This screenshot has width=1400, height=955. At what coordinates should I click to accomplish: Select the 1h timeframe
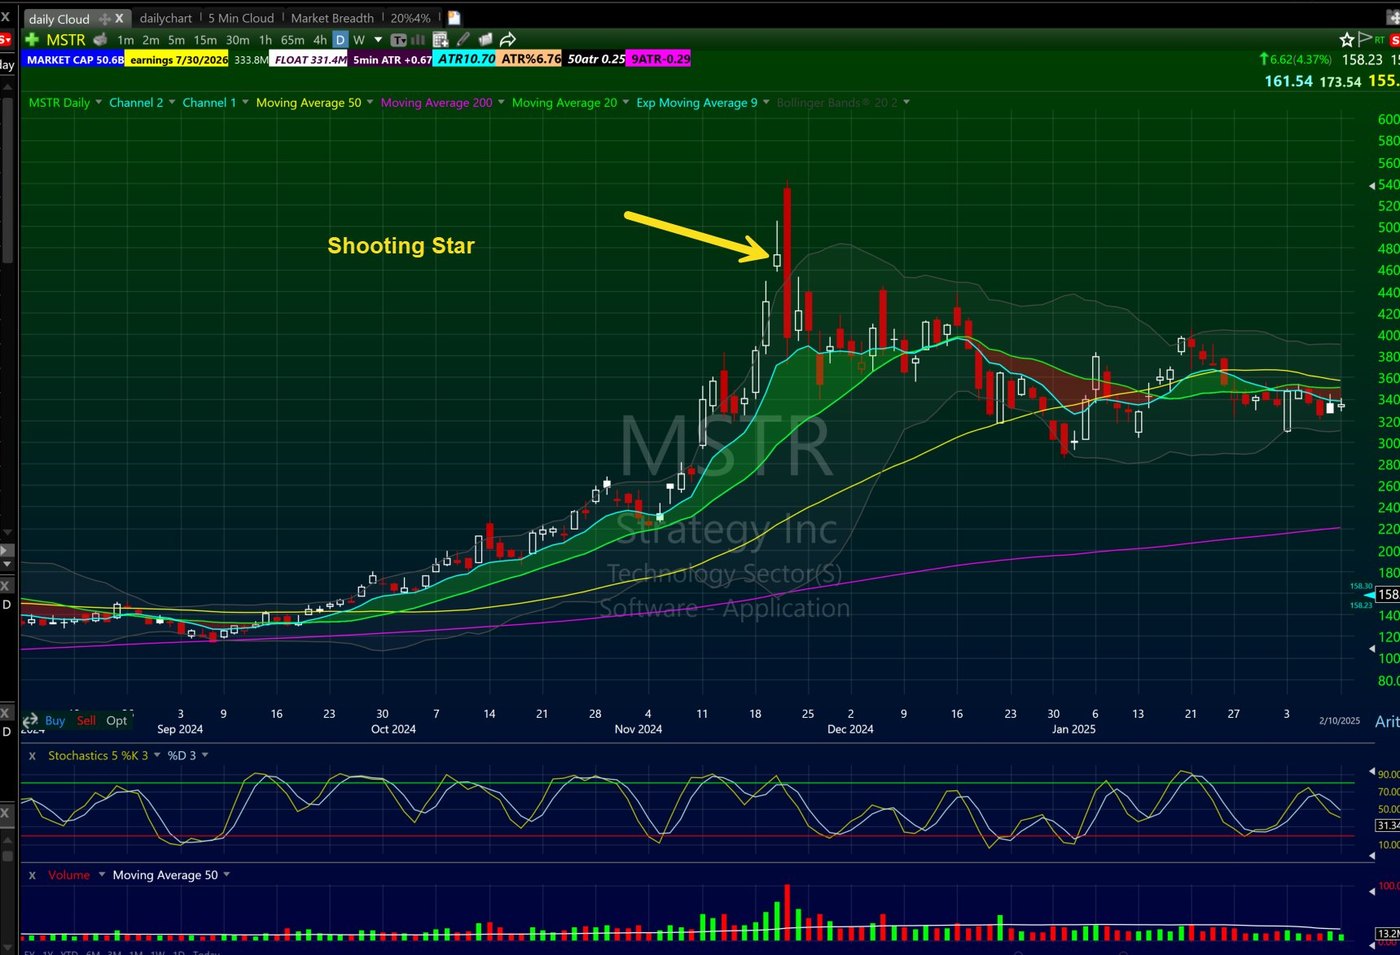(x=266, y=40)
